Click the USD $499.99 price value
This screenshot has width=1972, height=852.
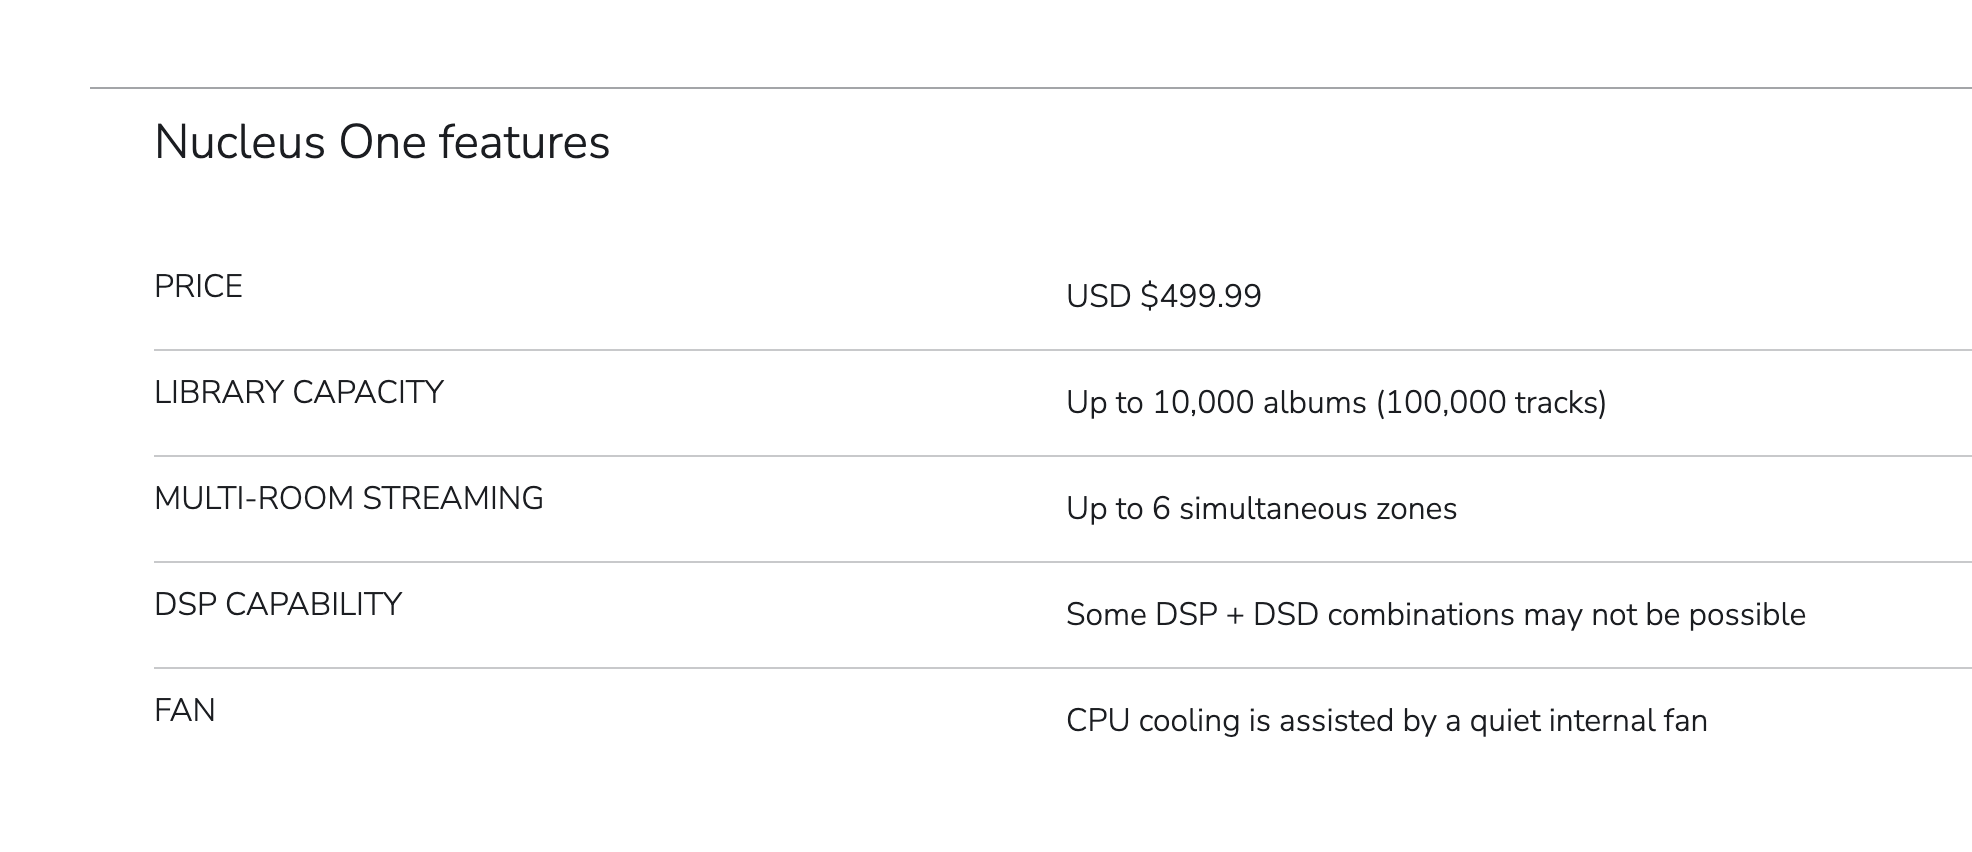(1164, 296)
